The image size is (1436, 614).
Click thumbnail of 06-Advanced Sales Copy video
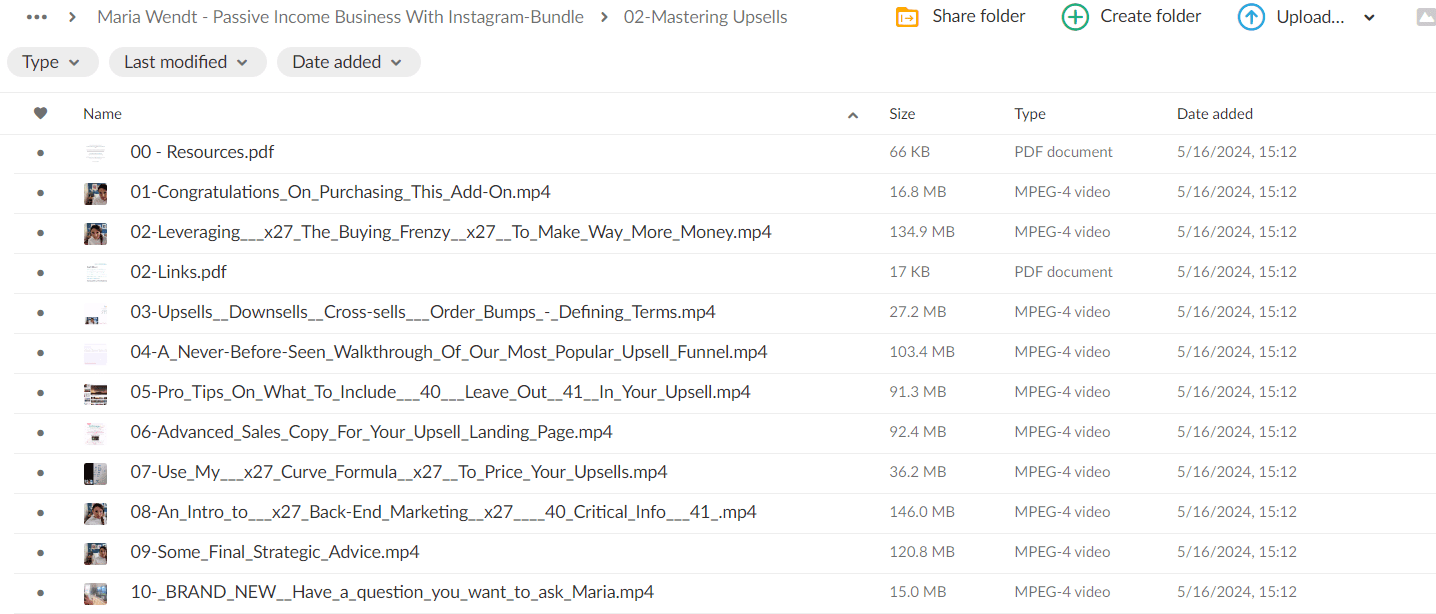coord(95,433)
